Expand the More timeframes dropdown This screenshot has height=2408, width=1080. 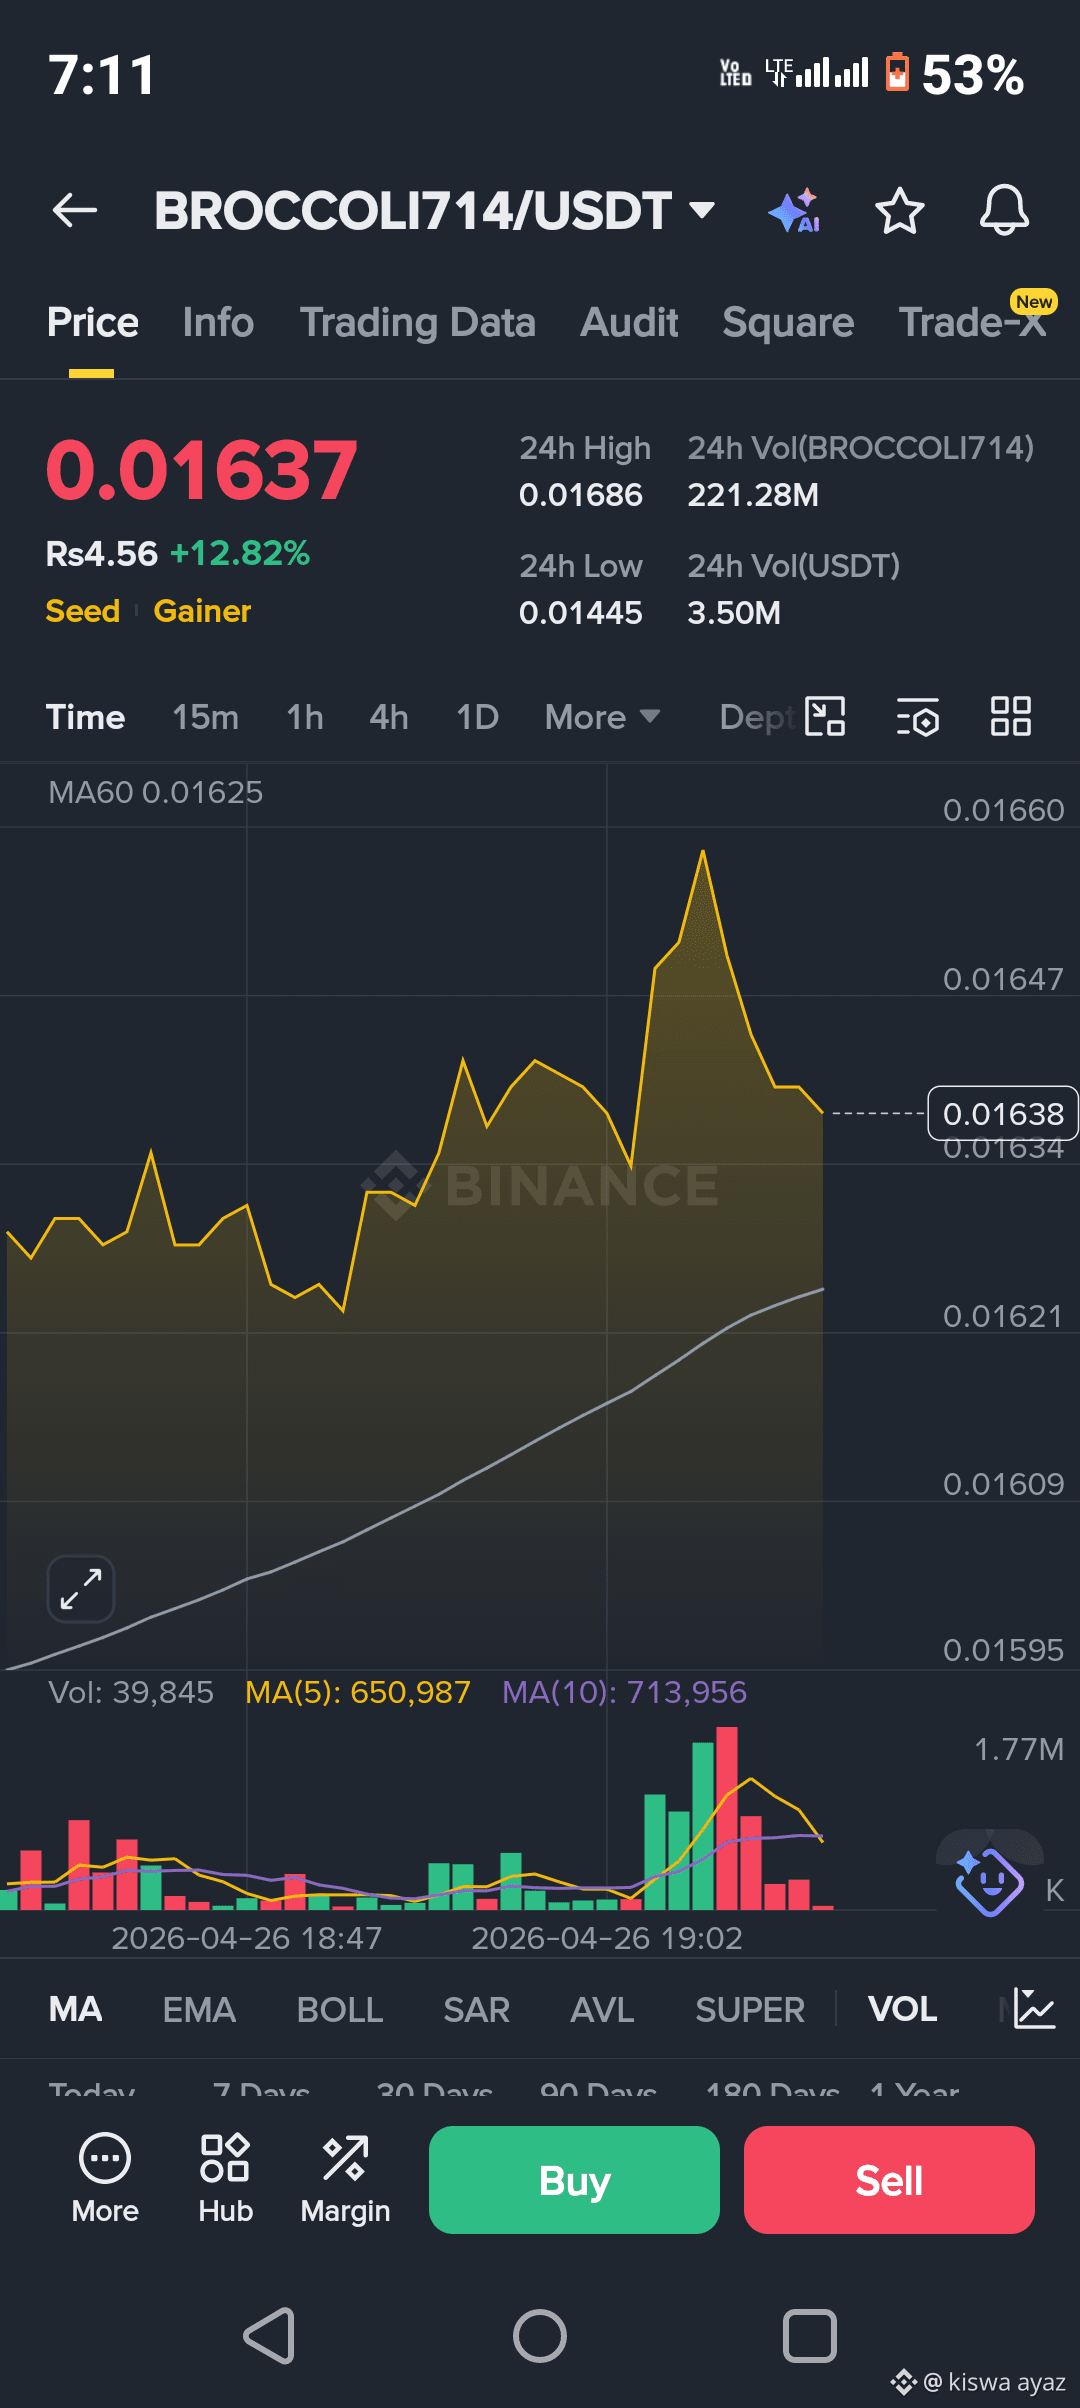(602, 717)
